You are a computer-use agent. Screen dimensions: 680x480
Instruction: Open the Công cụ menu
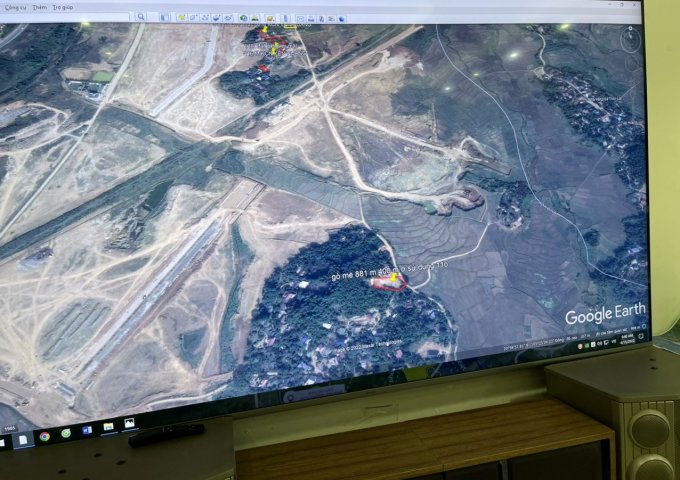15,7
